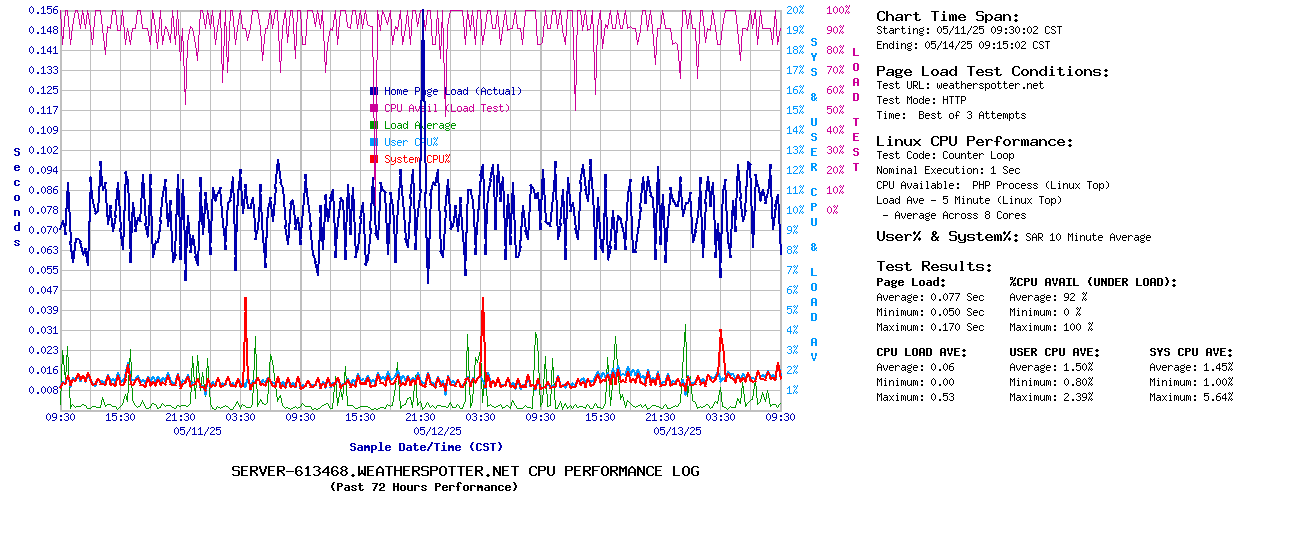
Task: Click the '(Past 72 Hours Performance)' subtitle
Action: (x=424, y=487)
